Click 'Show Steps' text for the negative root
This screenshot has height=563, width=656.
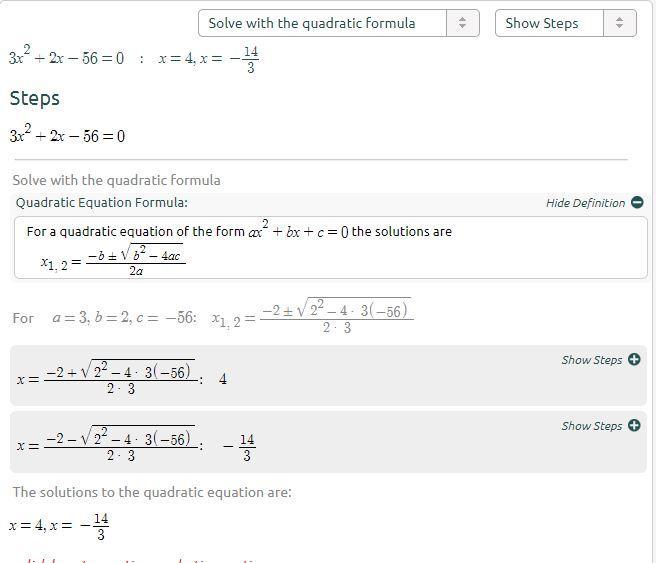pos(592,426)
